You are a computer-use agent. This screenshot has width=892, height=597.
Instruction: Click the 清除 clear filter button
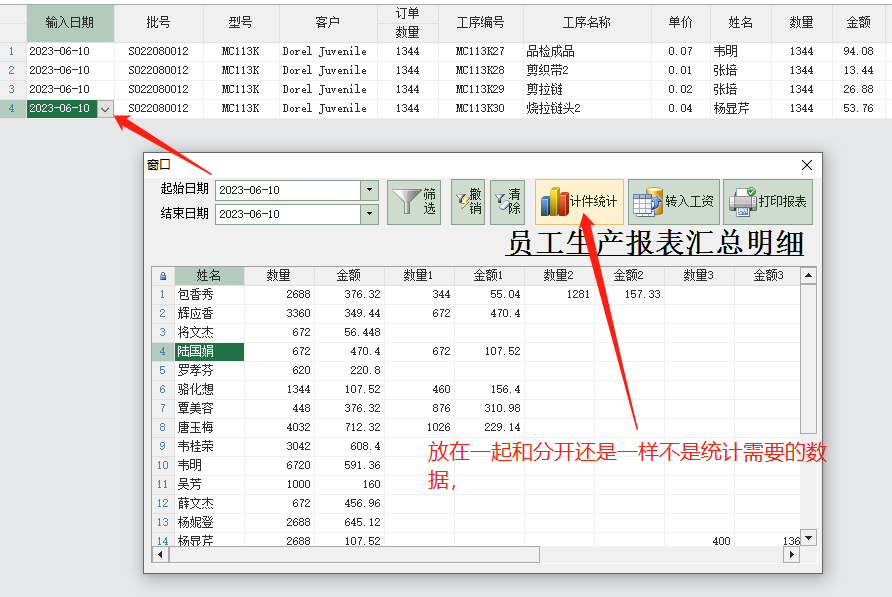507,202
